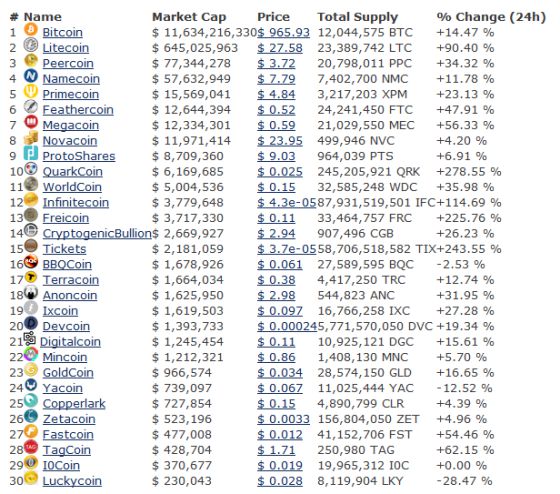
Task: Click the Total Supply column header
Action: pos(358,17)
